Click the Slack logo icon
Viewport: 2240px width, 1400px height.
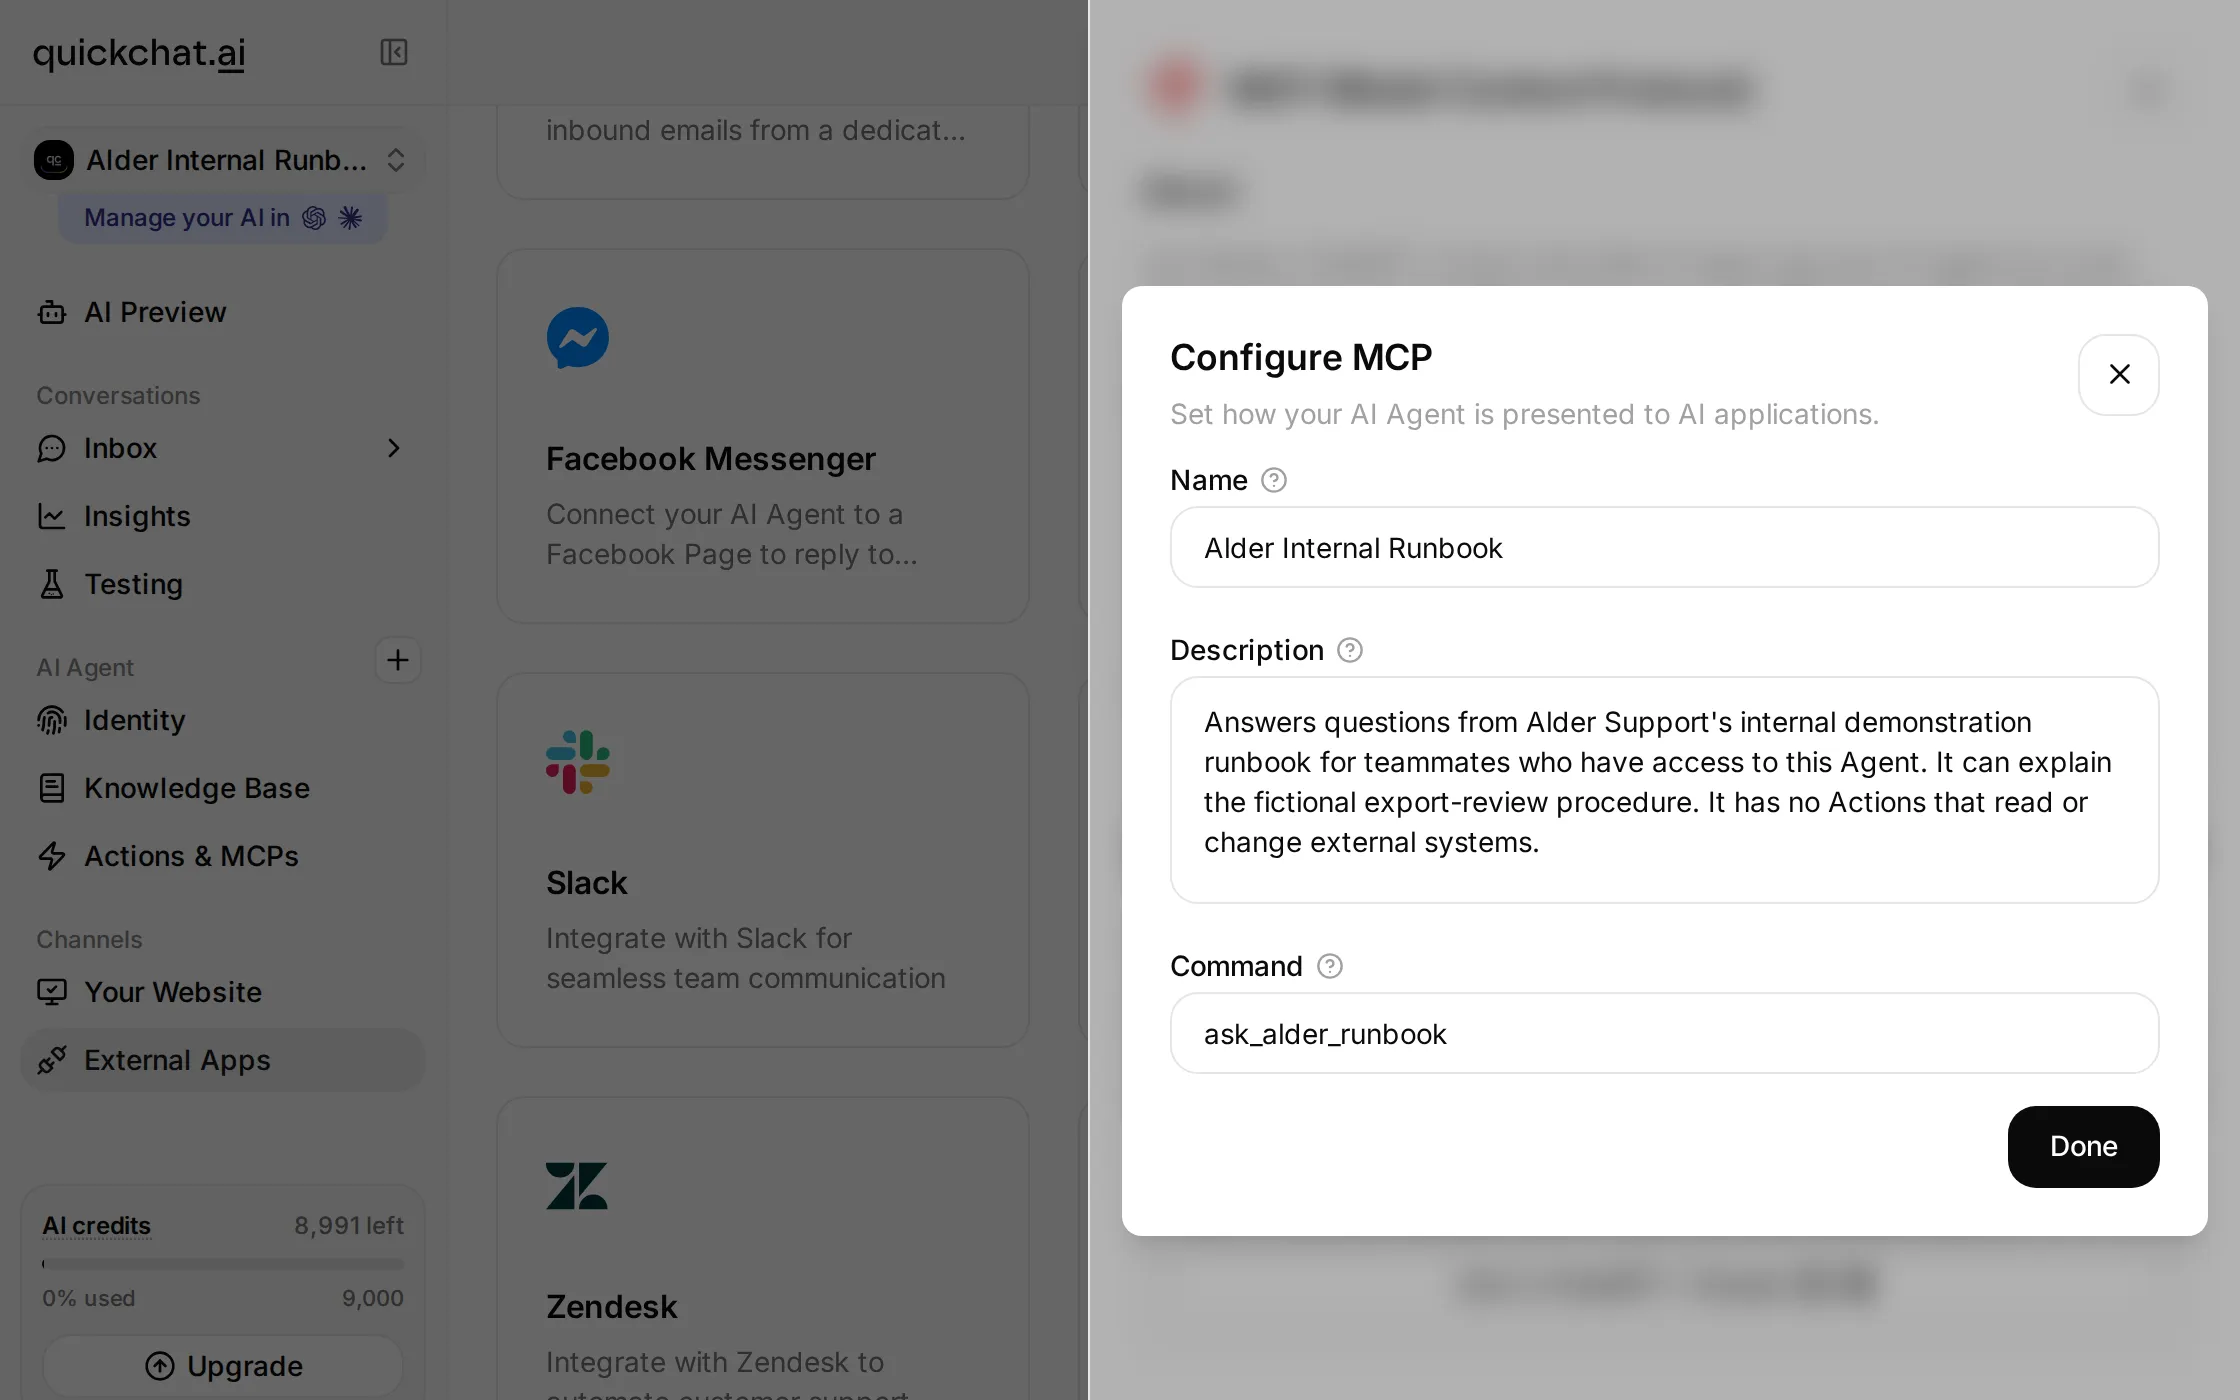point(578,762)
